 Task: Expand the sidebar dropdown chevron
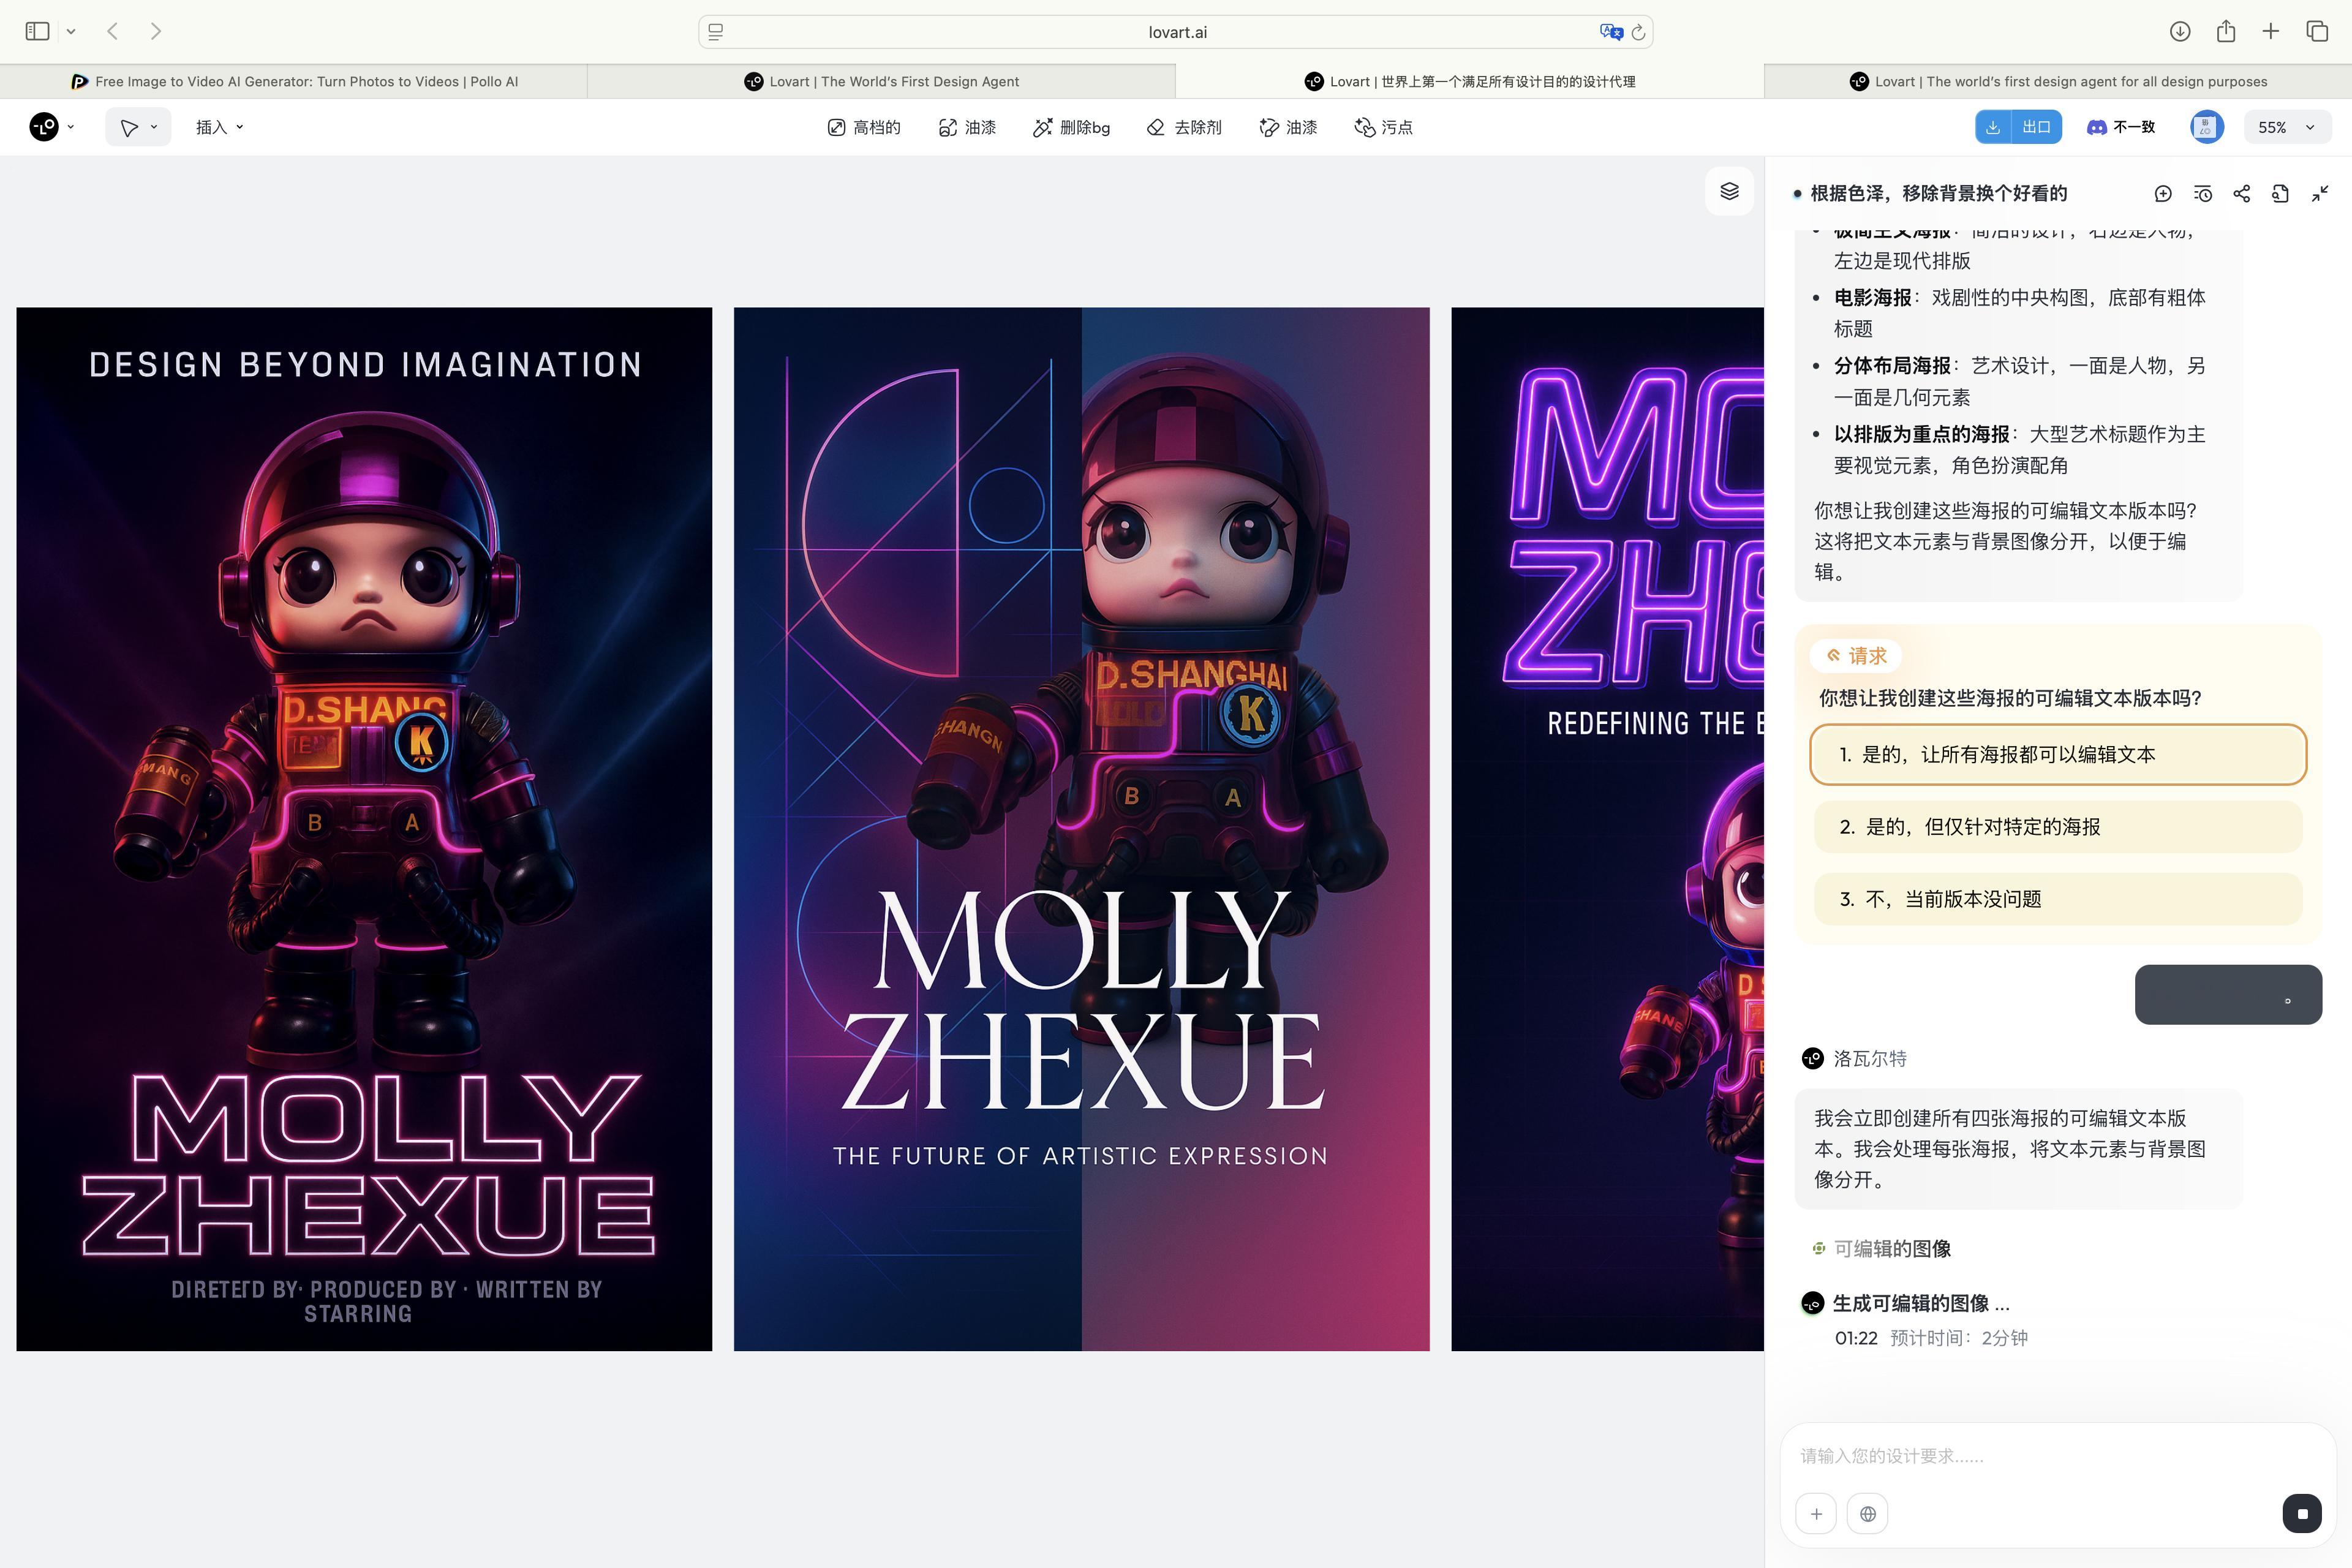click(x=71, y=32)
